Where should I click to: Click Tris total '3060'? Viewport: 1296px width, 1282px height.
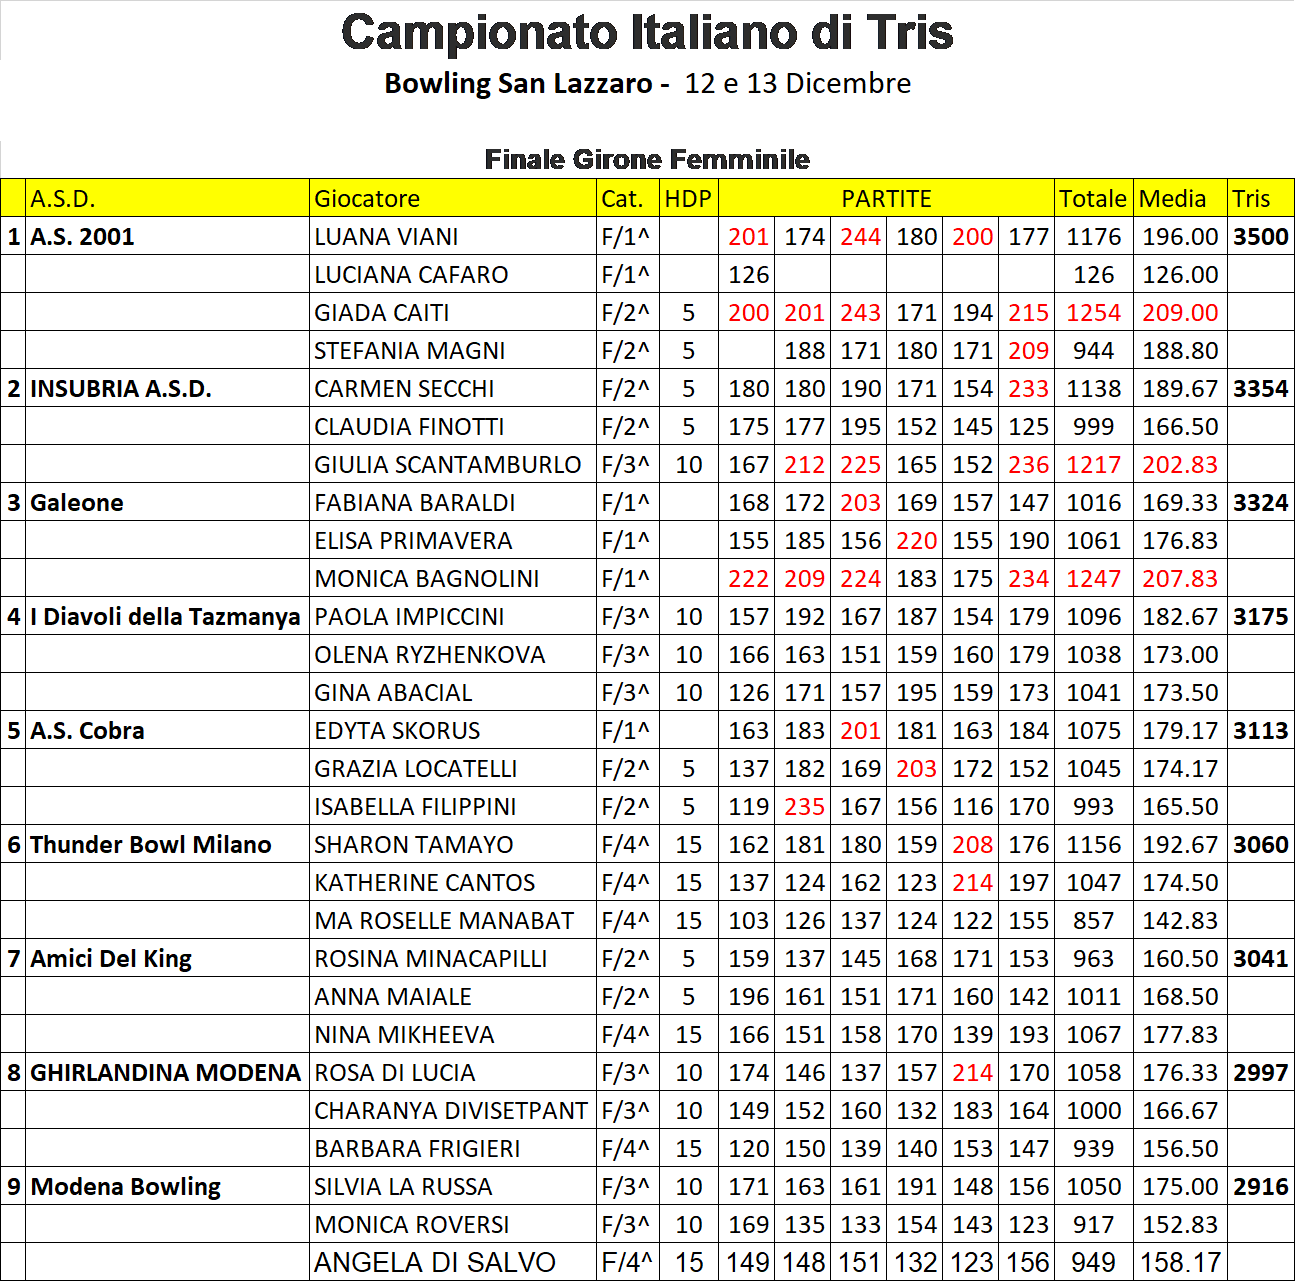click(1261, 844)
